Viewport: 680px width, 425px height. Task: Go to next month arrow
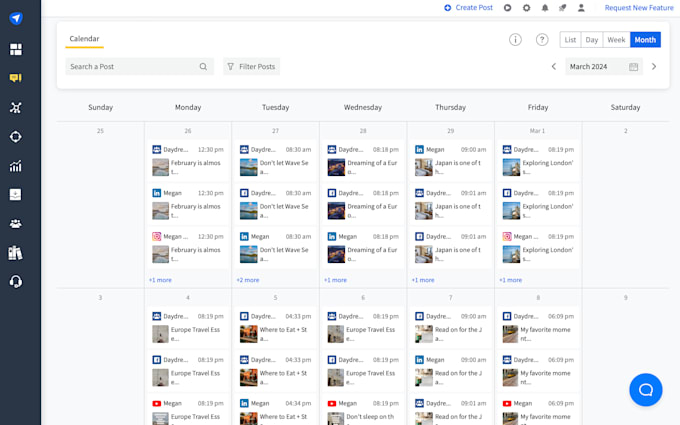point(654,67)
